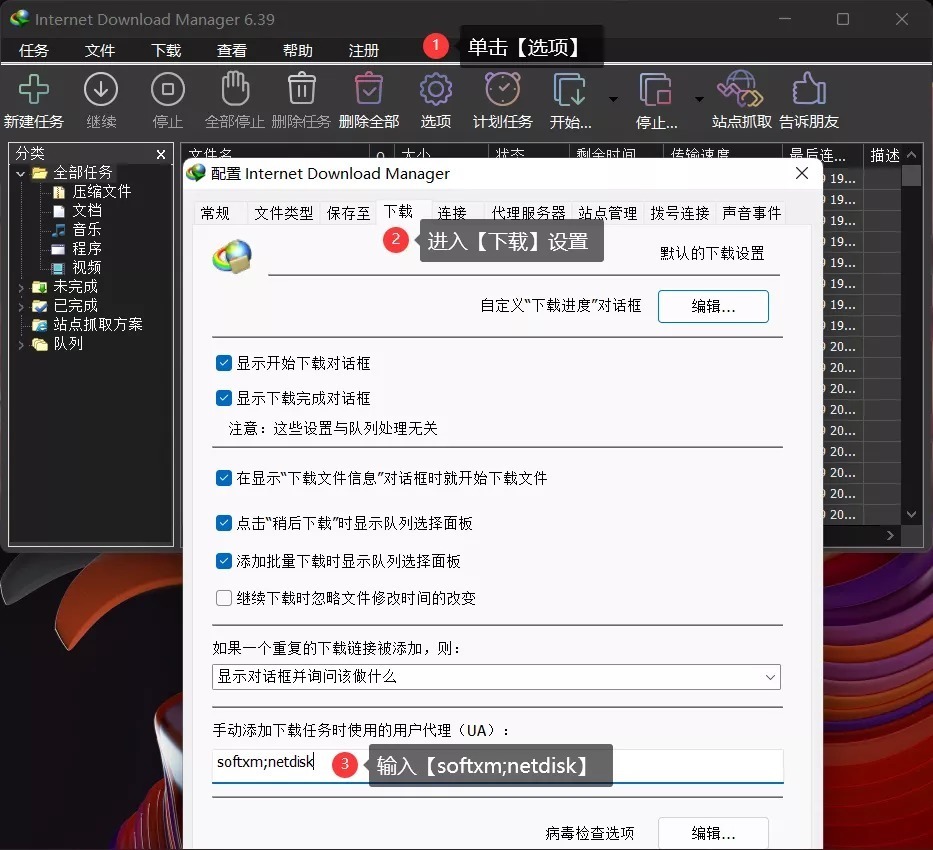This screenshot has width=933, height=850.
Task: Click 编辑 button beside 病毒检查选项
Action: (x=712, y=833)
